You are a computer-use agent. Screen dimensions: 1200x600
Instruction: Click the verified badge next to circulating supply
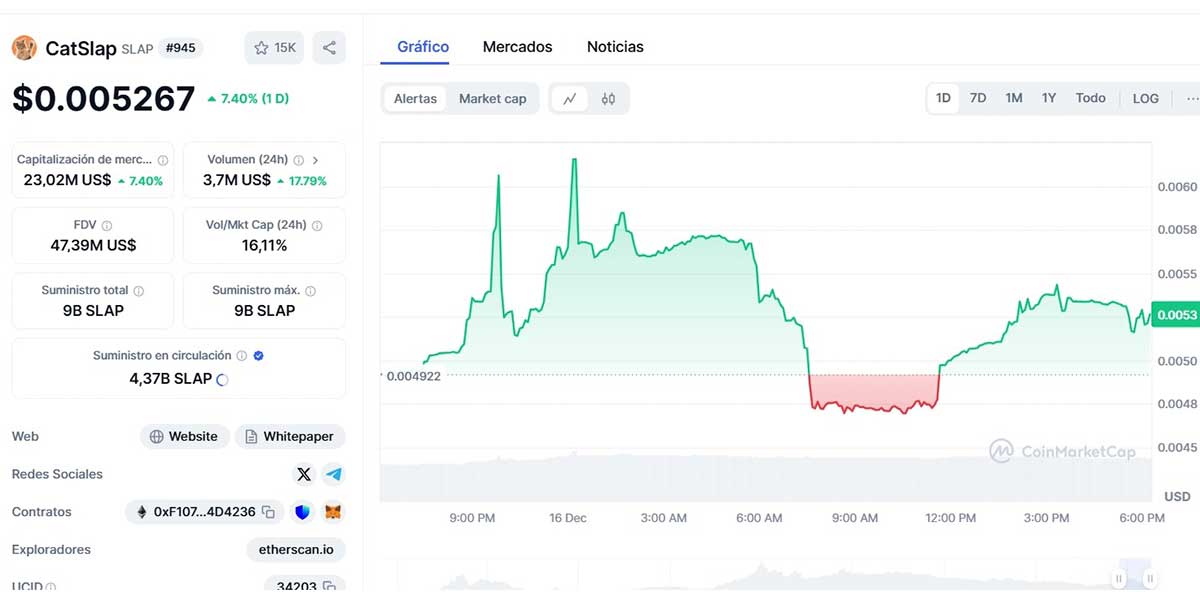259,356
